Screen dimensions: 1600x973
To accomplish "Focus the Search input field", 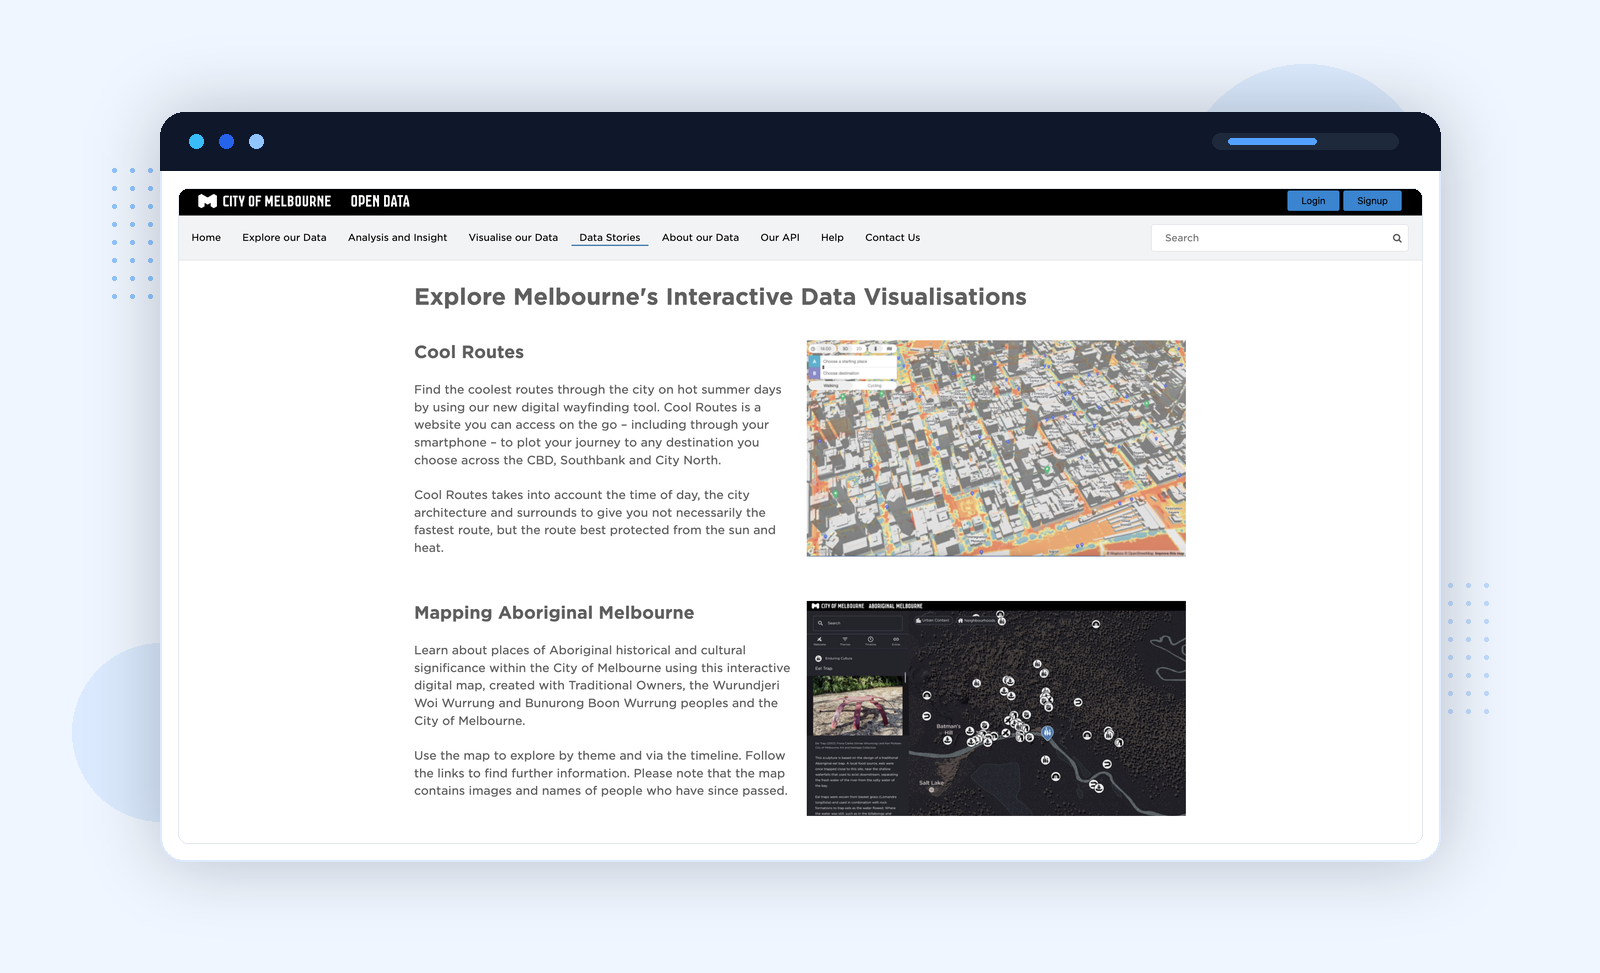I will (x=1279, y=238).
